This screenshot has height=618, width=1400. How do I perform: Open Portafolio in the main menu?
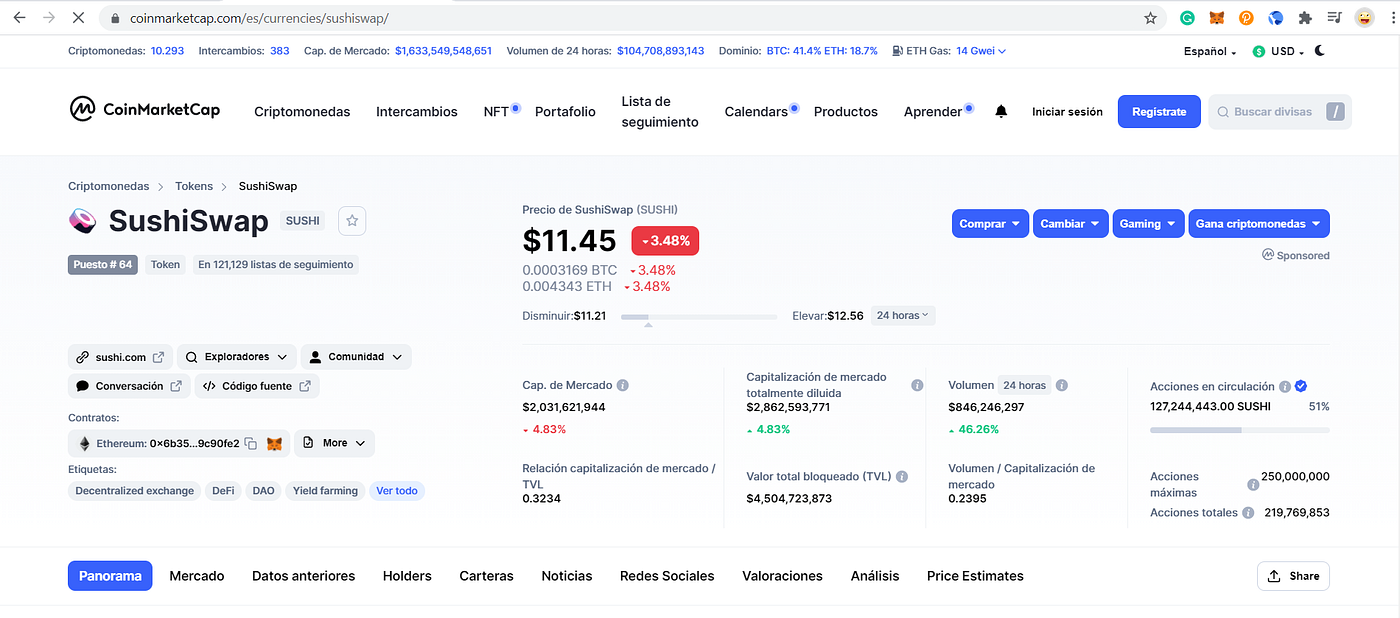[x=565, y=112]
